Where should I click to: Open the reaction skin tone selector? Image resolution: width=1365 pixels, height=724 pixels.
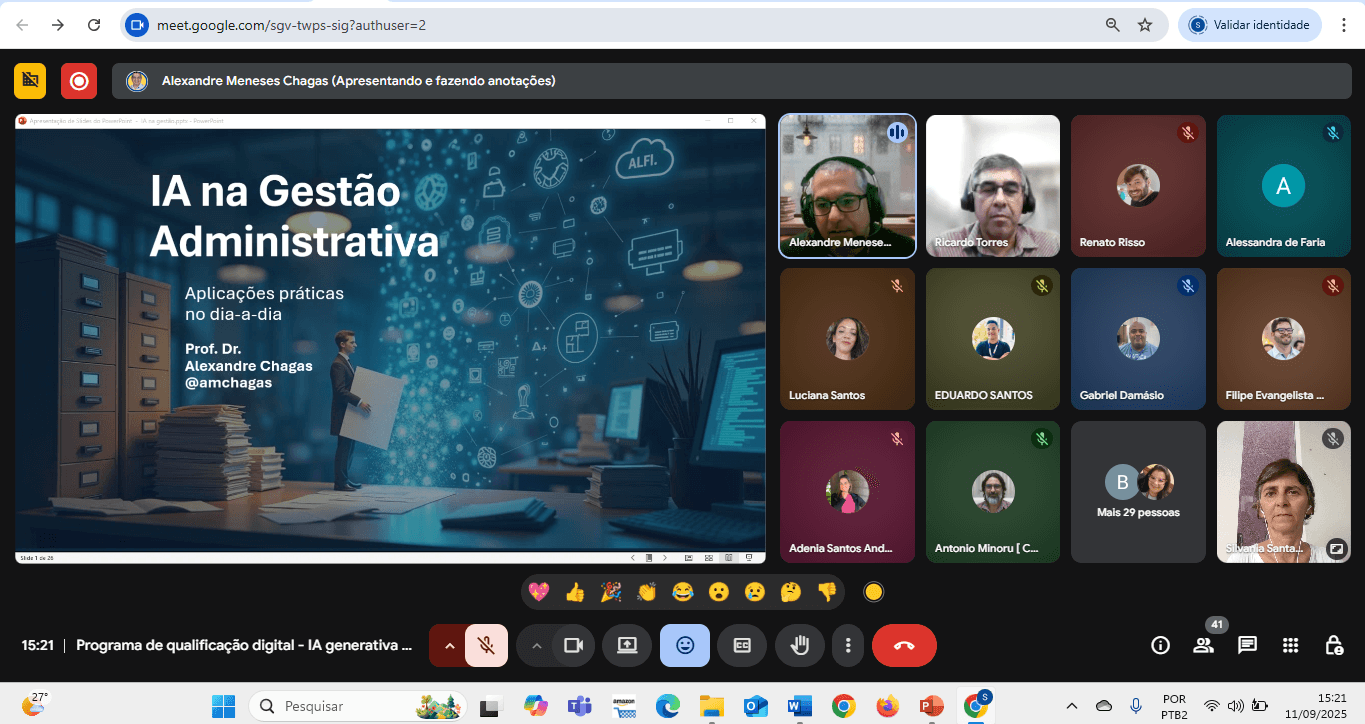873,591
